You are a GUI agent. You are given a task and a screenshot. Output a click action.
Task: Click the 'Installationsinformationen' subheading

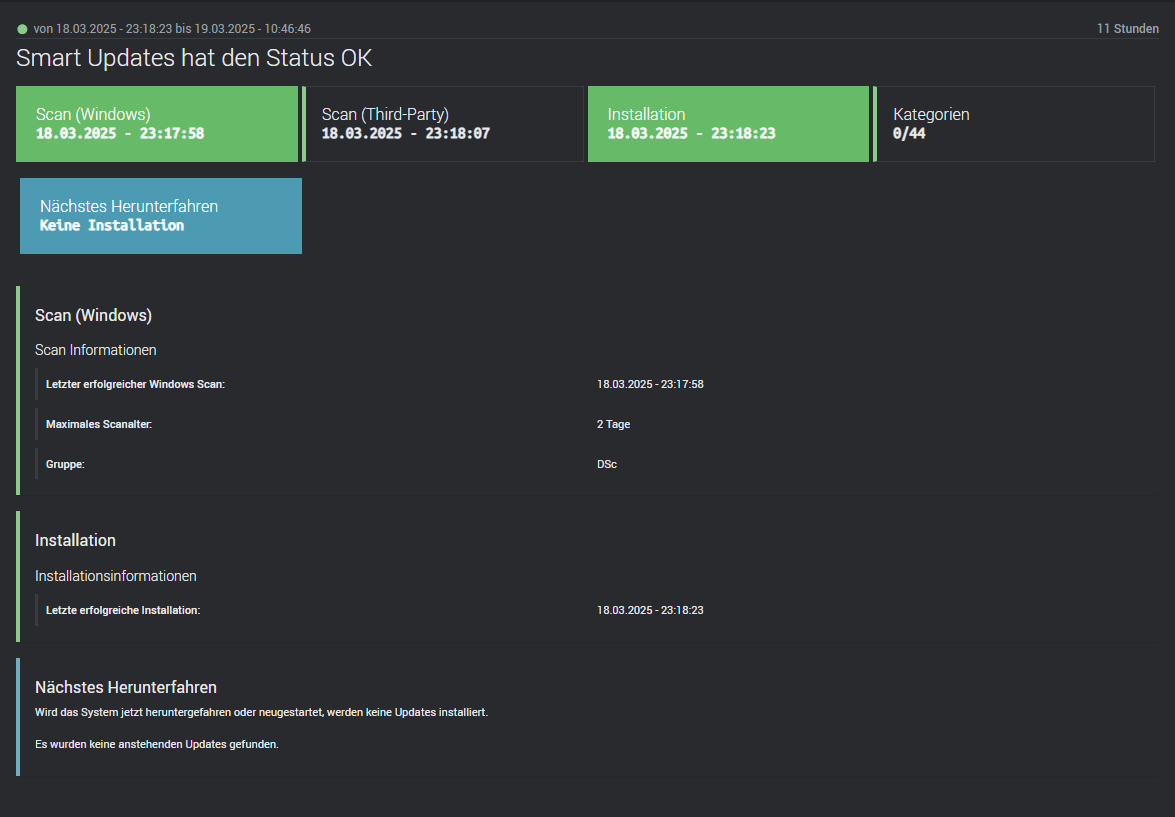[x=116, y=576]
